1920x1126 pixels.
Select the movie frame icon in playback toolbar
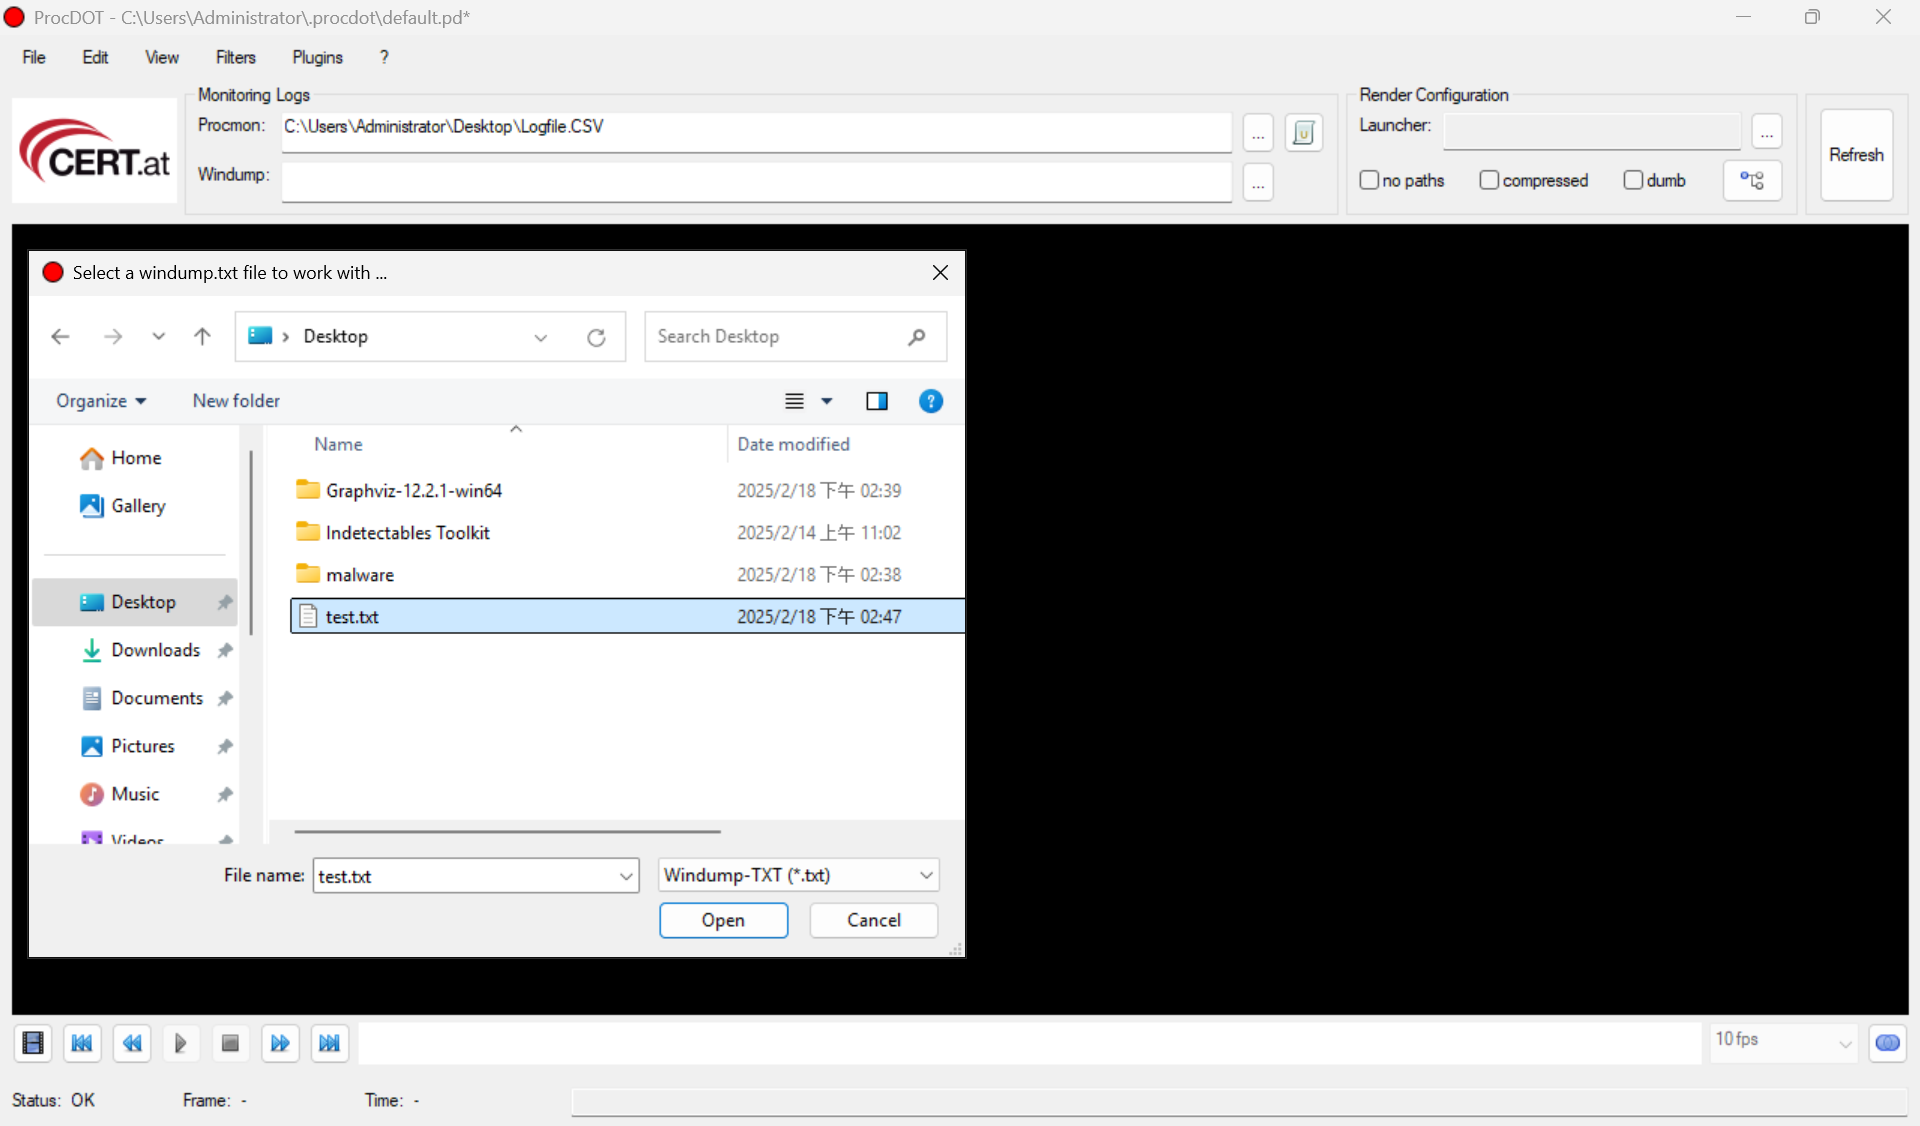[x=33, y=1043]
